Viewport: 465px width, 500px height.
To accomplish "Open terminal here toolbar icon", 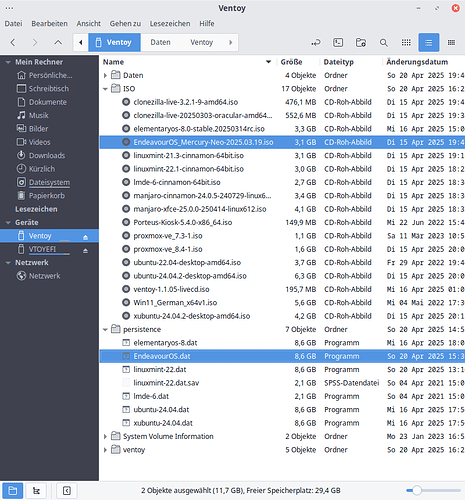I will (x=338, y=42).
